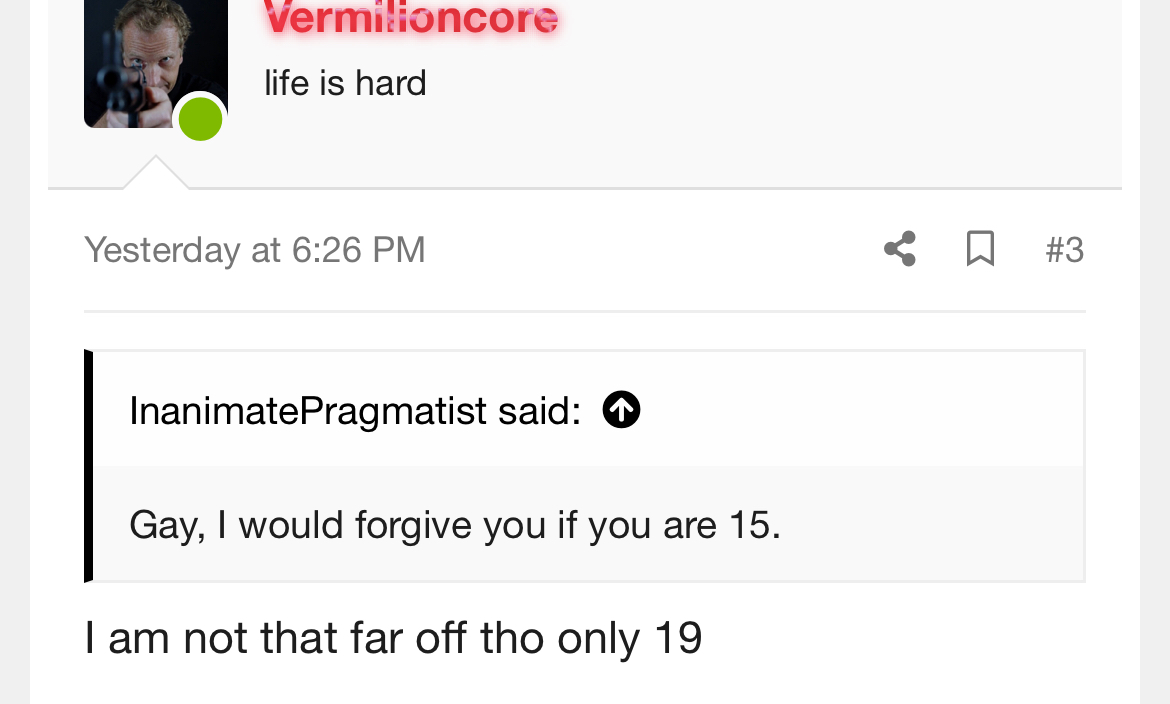The image size is (1170, 704).
Task: Open the "Yesterday at 6:26 PM" timestamp link
Action: 254,249
